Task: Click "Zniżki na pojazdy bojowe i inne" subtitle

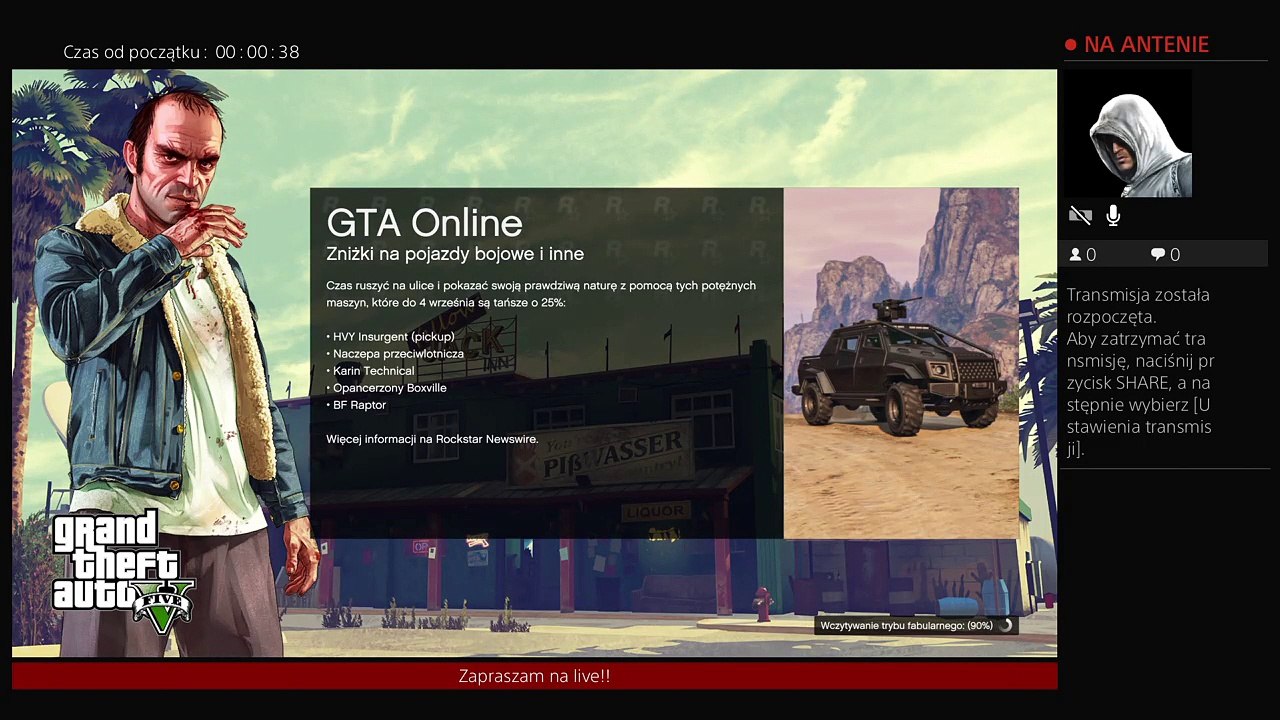Action: click(455, 254)
